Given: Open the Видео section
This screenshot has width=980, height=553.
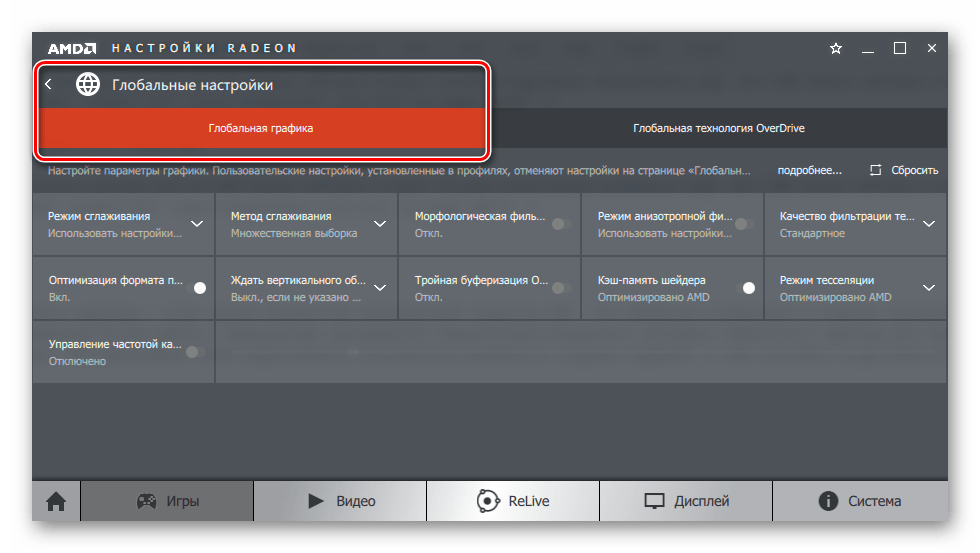Looking at the screenshot, I should point(341,501).
